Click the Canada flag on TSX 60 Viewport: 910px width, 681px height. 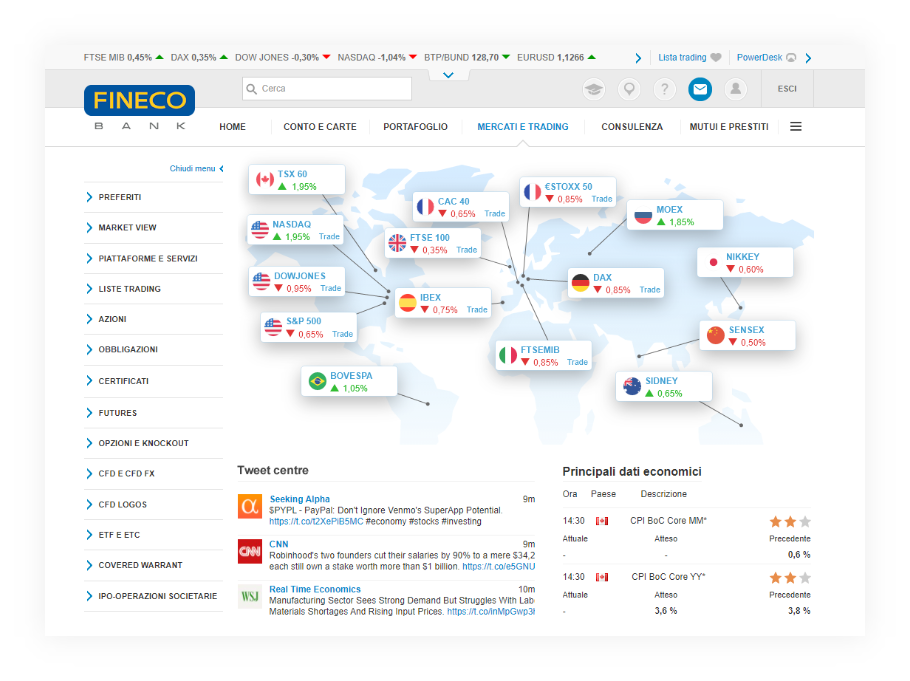coord(265,179)
